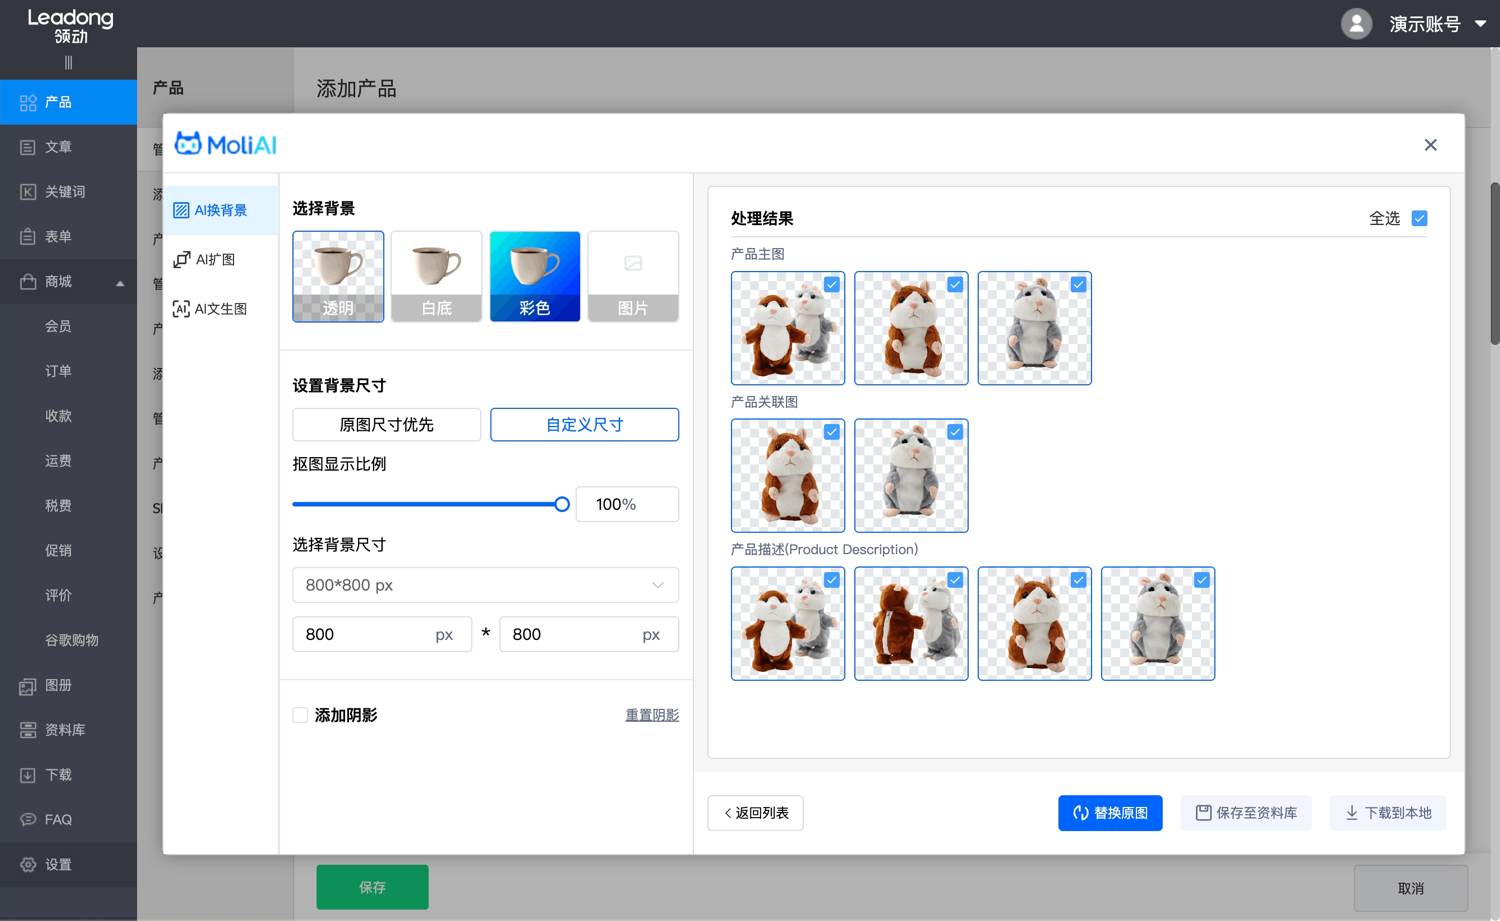Image resolution: width=1500 pixels, height=921 pixels.
Task: Expand the 演示账号 account dropdown arrow
Action: (1480, 24)
